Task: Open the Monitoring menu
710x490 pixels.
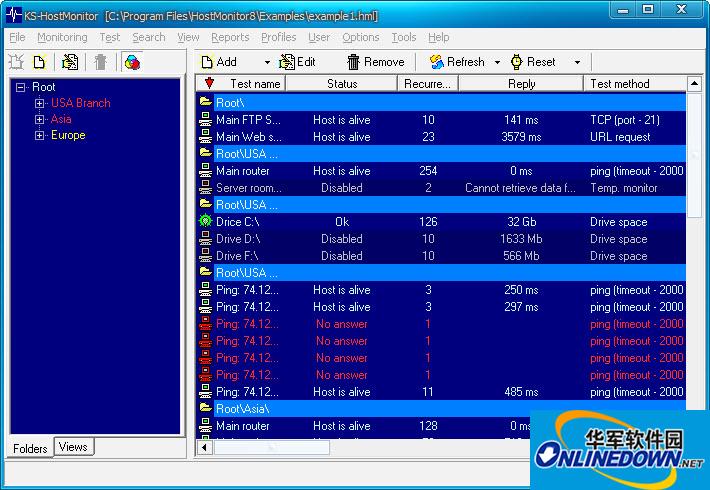Action: 62,38
